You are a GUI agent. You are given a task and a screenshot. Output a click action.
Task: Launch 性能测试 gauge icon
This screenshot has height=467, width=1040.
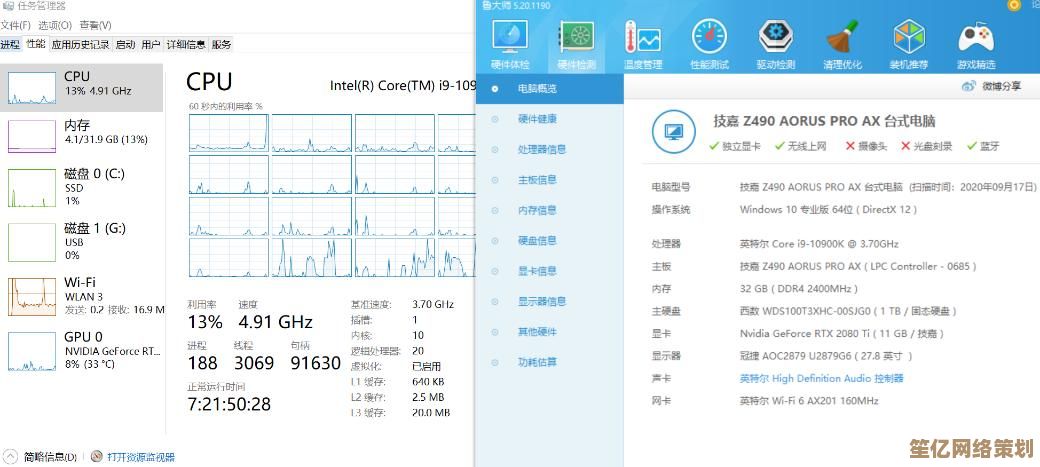click(709, 38)
